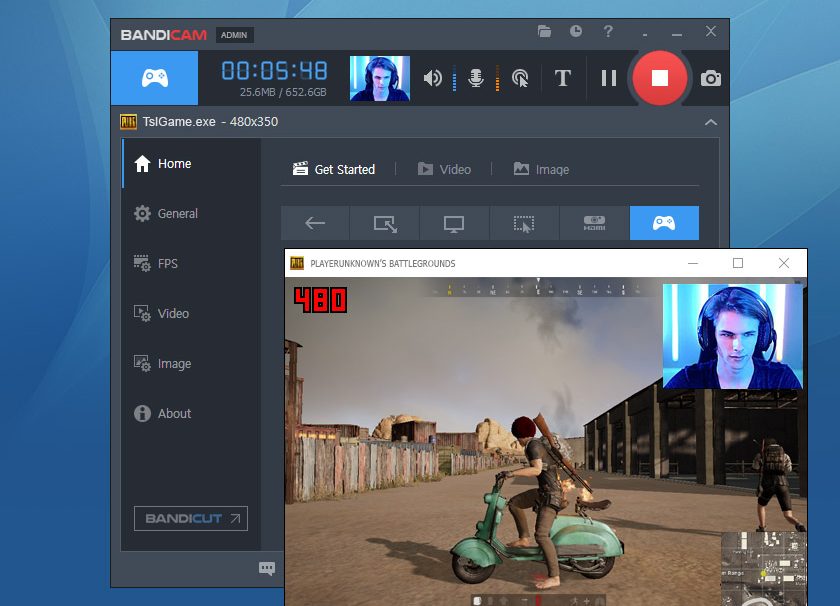The width and height of the screenshot is (840, 606).
Task: Toggle microphone recording
Action: pyautogui.click(x=475, y=78)
